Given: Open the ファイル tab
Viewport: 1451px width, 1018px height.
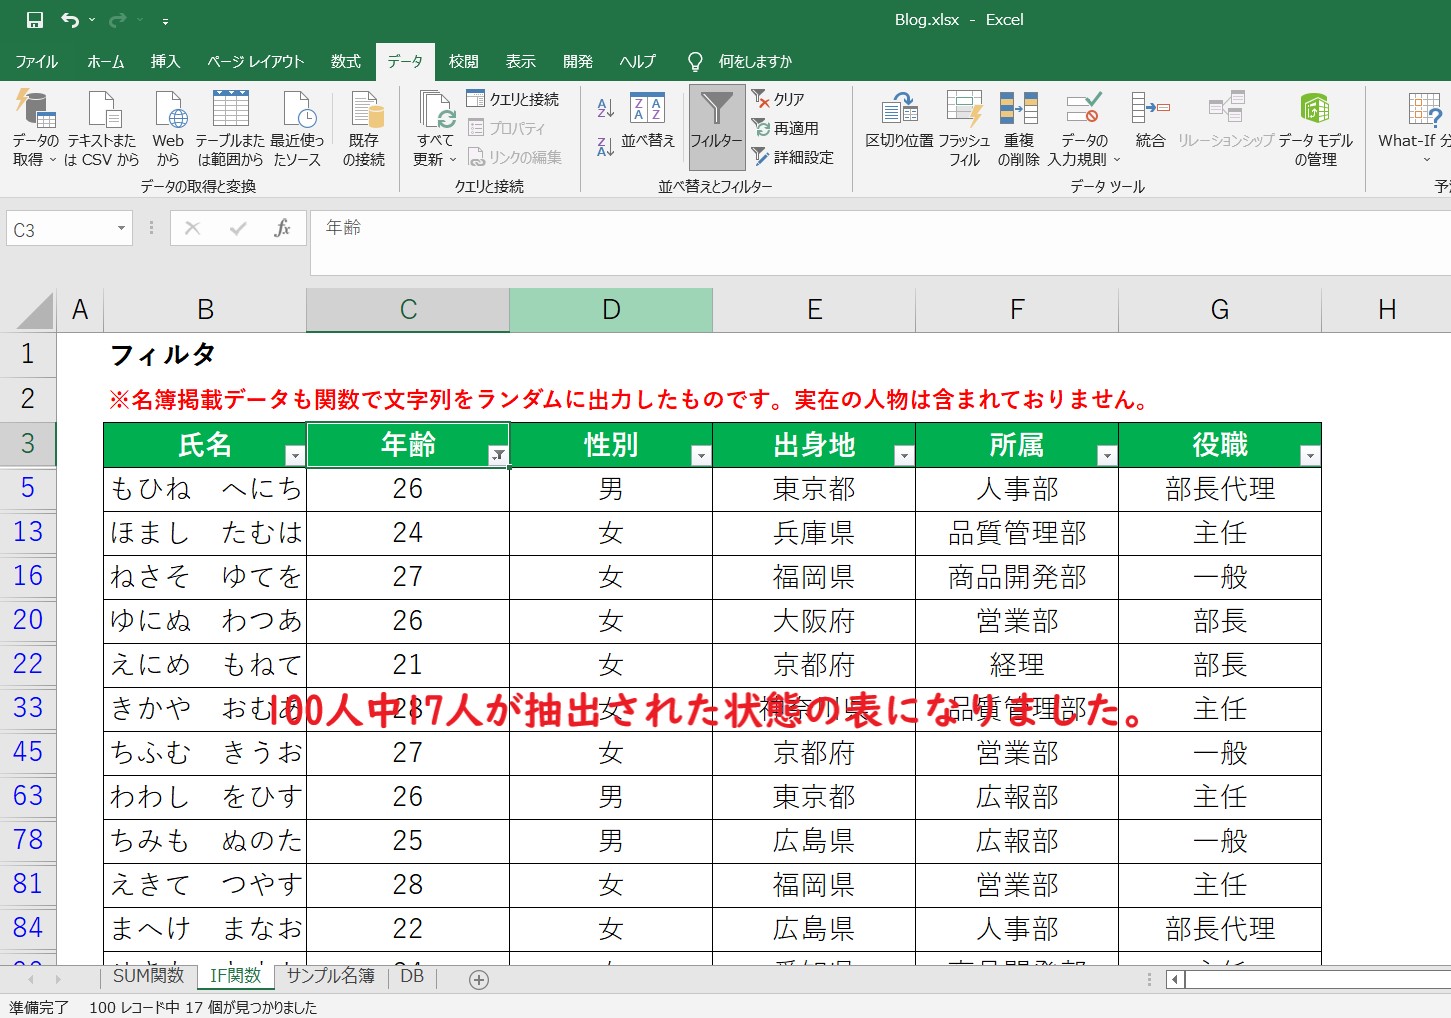Looking at the screenshot, I should click(37, 62).
